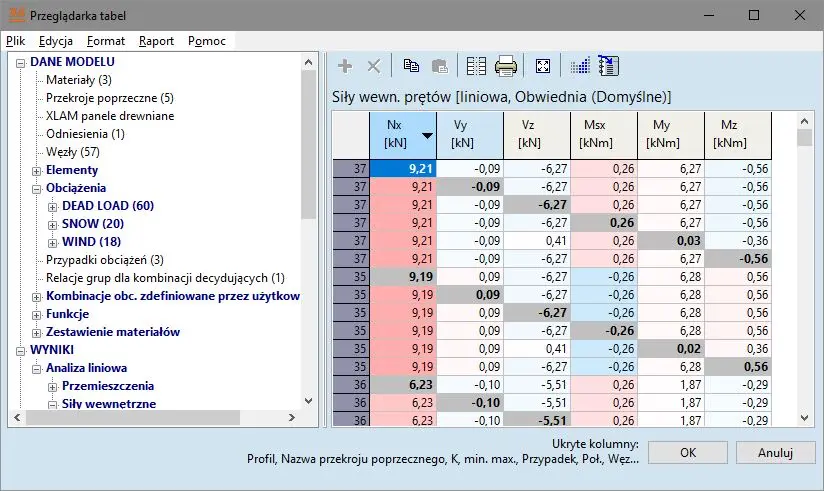Click the blue bar chart icon

pyautogui.click(x=580, y=66)
